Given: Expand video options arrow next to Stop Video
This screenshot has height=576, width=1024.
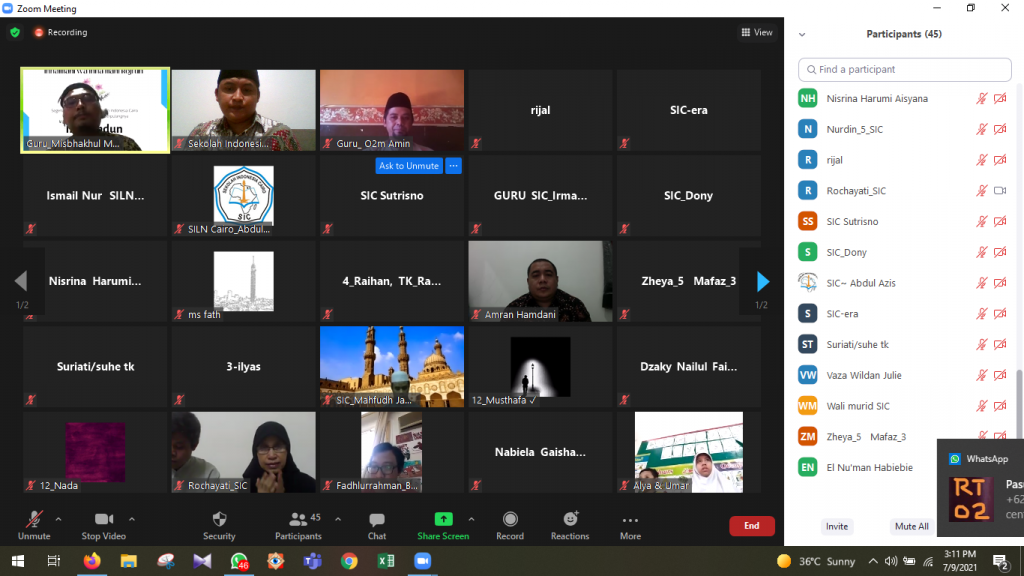Looking at the screenshot, I should point(132,519).
